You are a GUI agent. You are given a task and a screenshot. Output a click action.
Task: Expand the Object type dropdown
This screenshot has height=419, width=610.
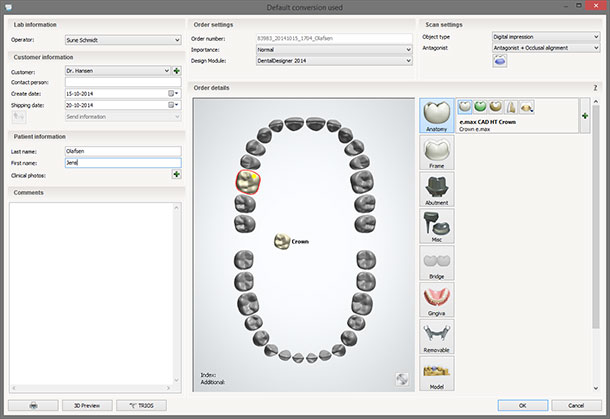(x=545, y=36)
